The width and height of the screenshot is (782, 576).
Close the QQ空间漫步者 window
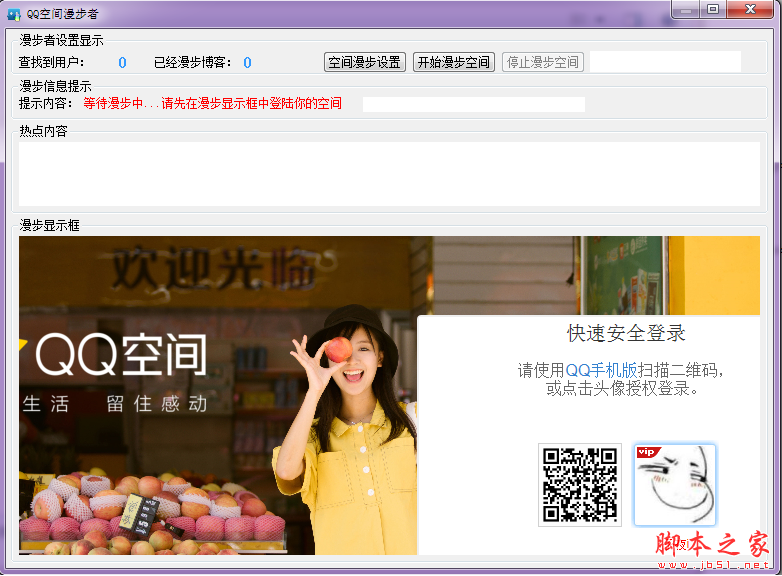[x=750, y=9]
